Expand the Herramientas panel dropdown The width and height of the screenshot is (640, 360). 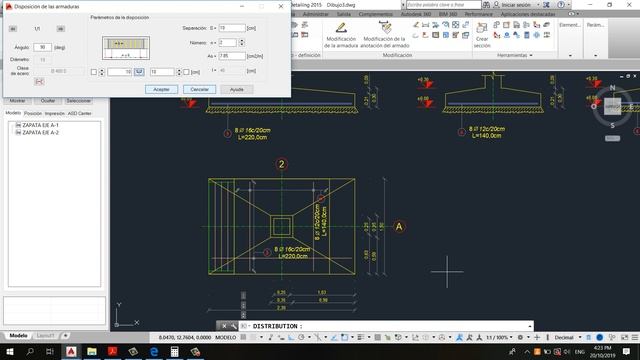click(514, 55)
